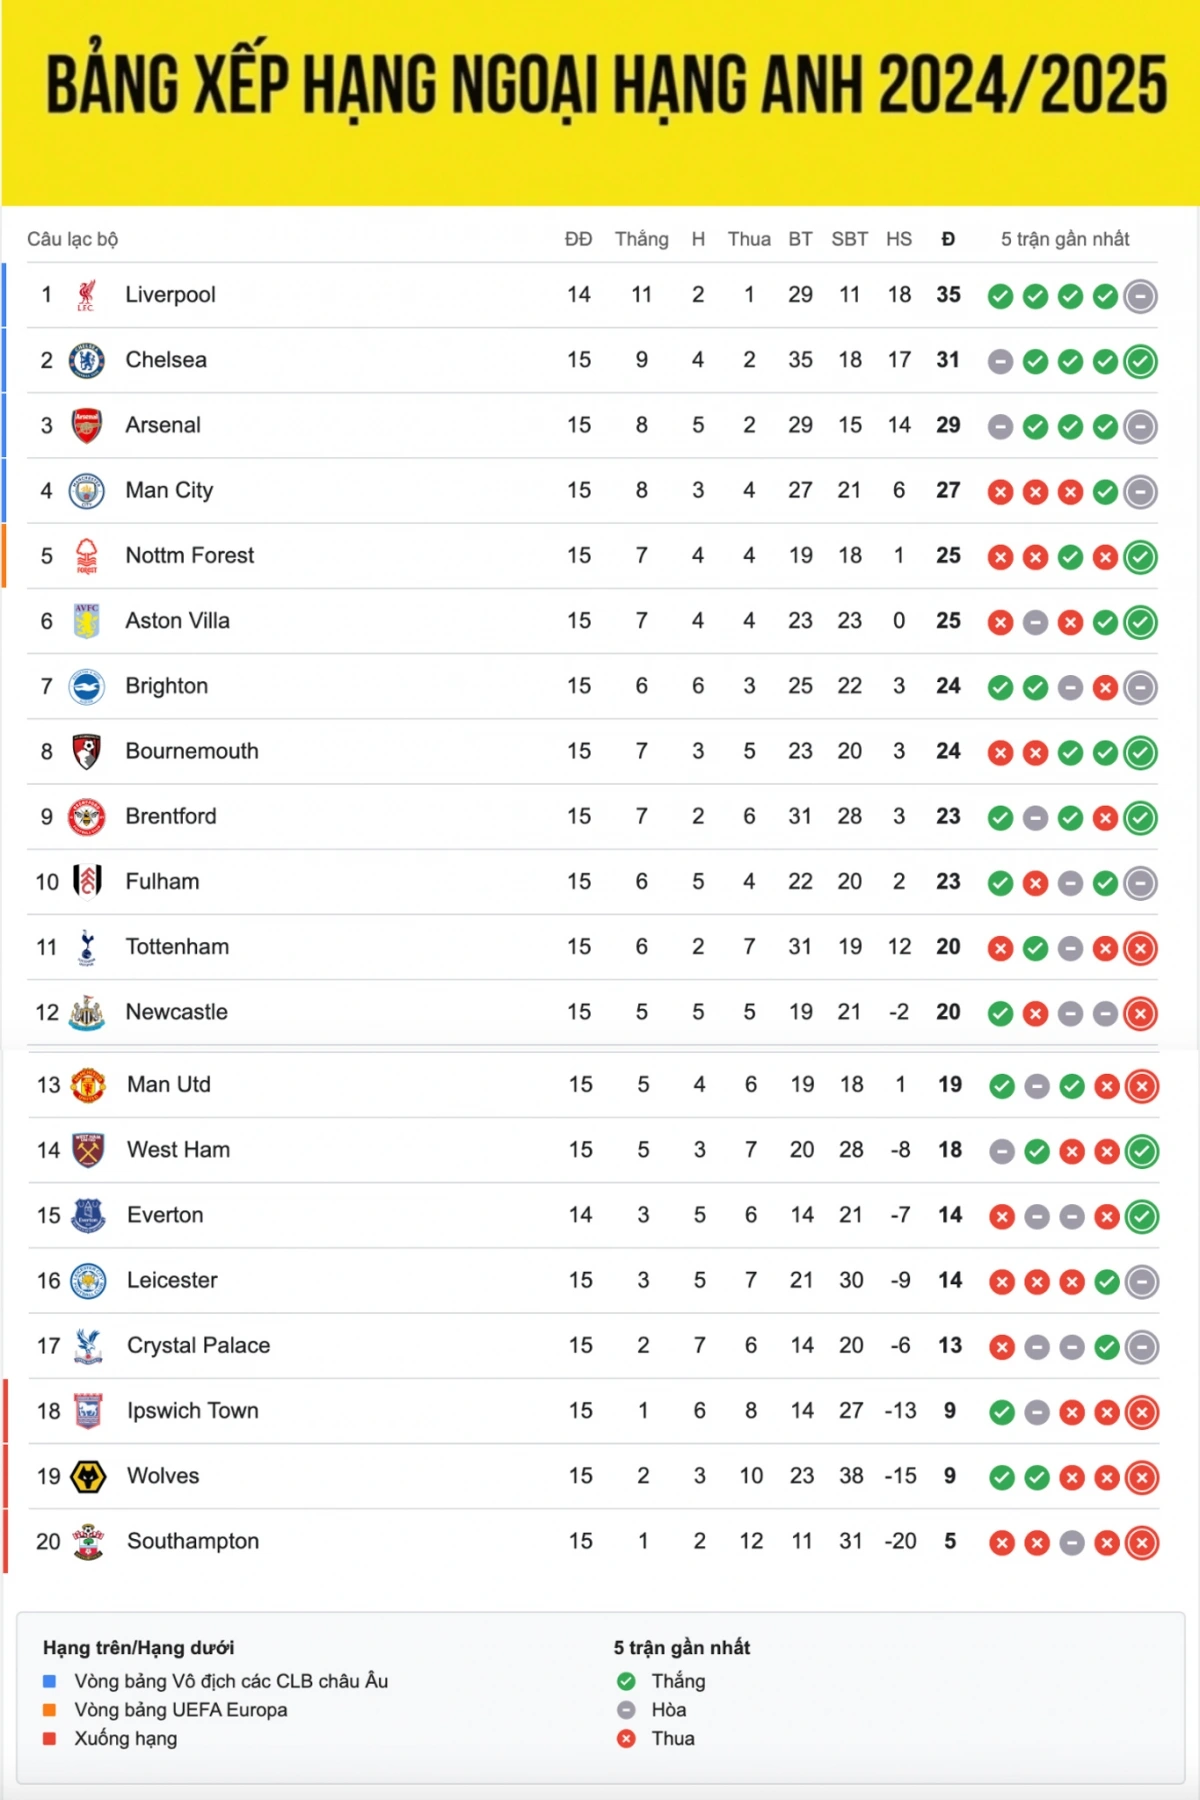
Task: Open the Aston Villa team link
Action: [177, 620]
